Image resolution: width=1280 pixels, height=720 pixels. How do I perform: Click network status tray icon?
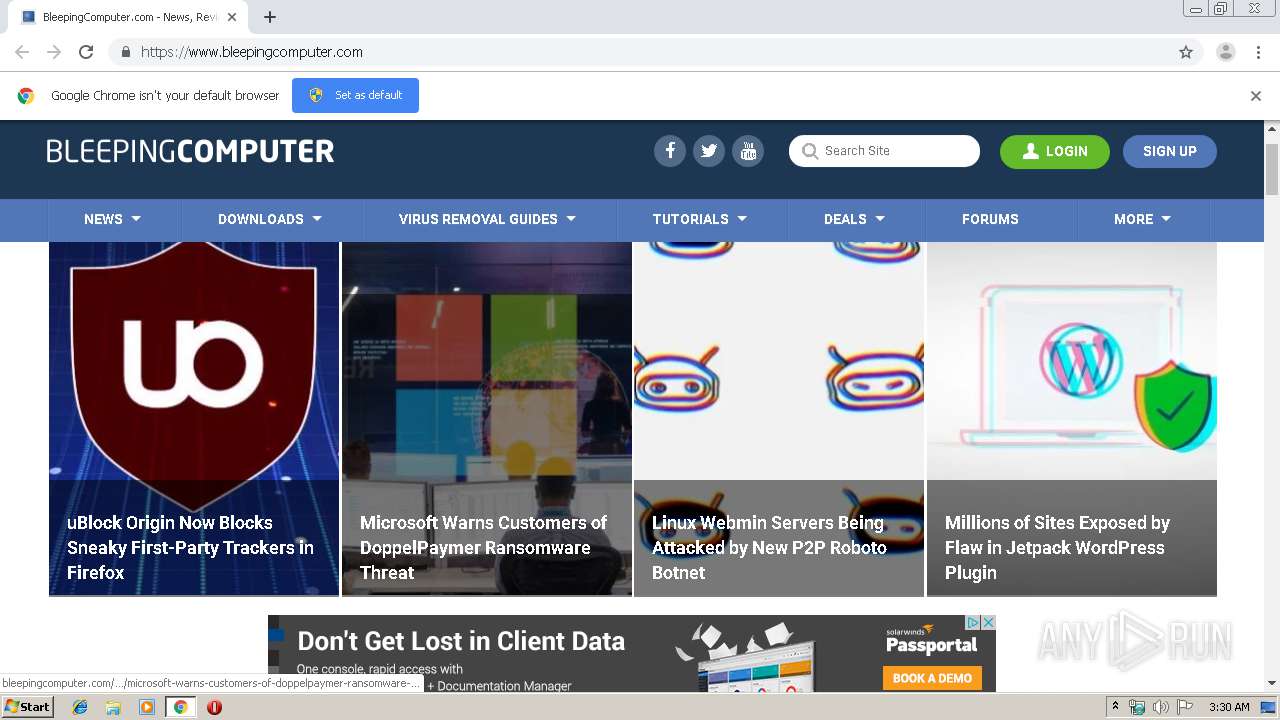[x=1137, y=707]
